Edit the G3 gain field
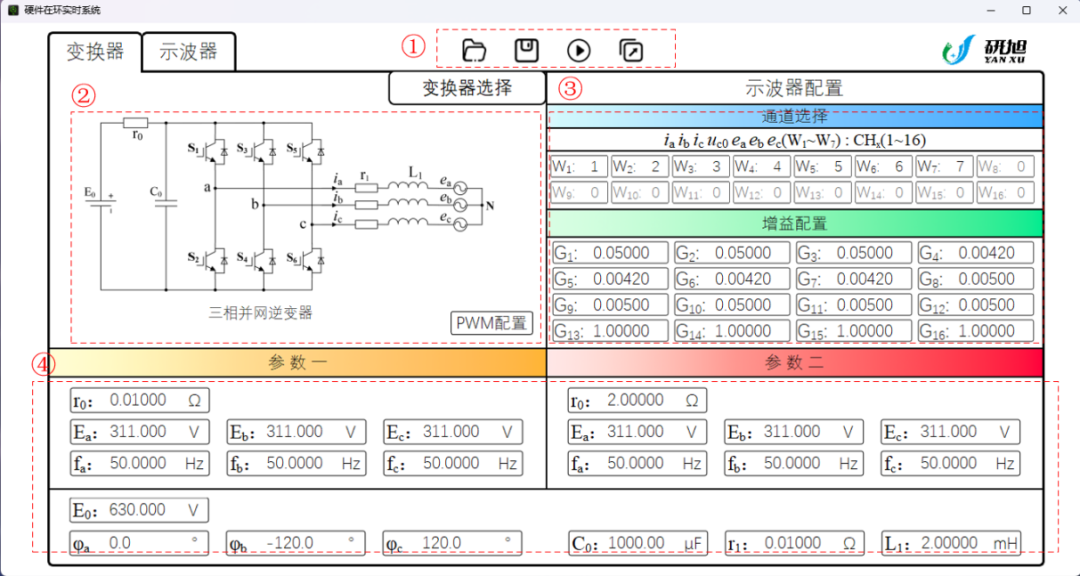The height and width of the screenshot is (576, 1080). [x=854, y=253]
